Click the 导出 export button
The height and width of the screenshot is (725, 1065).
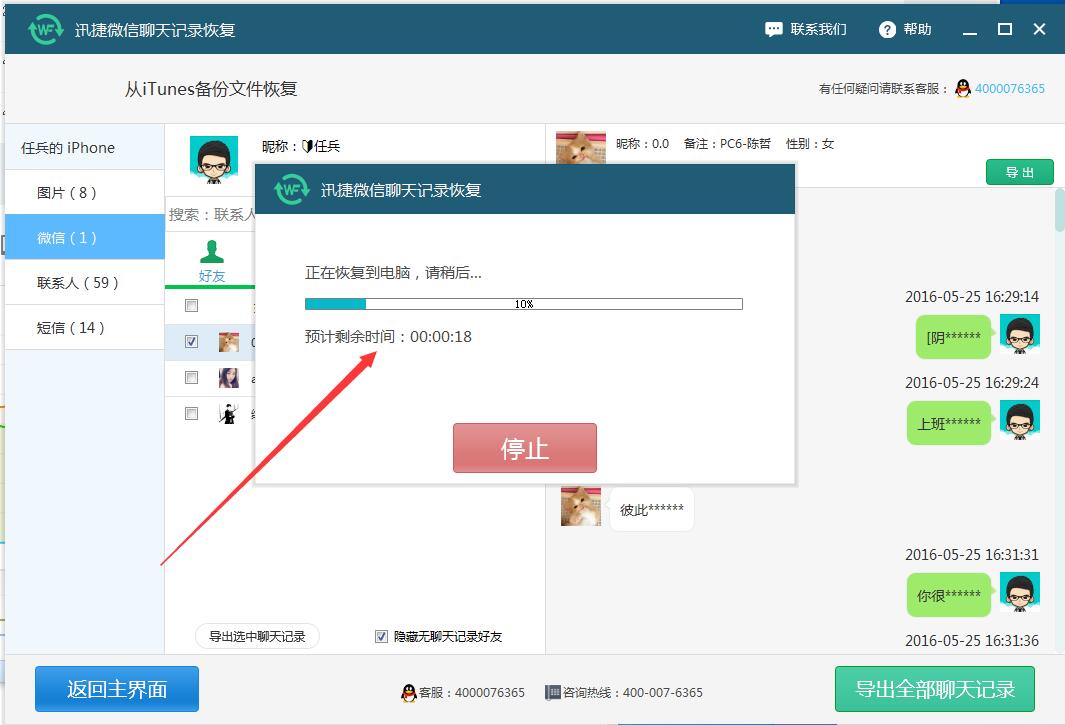(x=1019, y=172)
